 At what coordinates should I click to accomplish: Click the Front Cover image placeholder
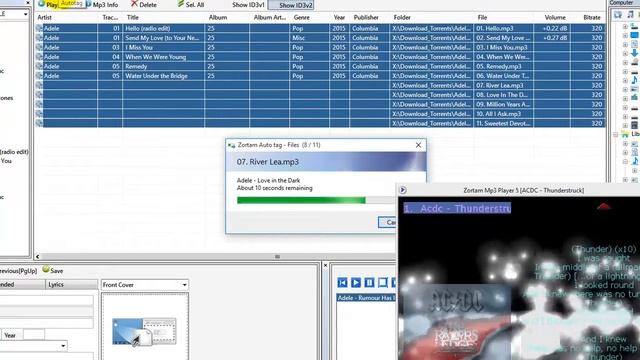[144, 332]
